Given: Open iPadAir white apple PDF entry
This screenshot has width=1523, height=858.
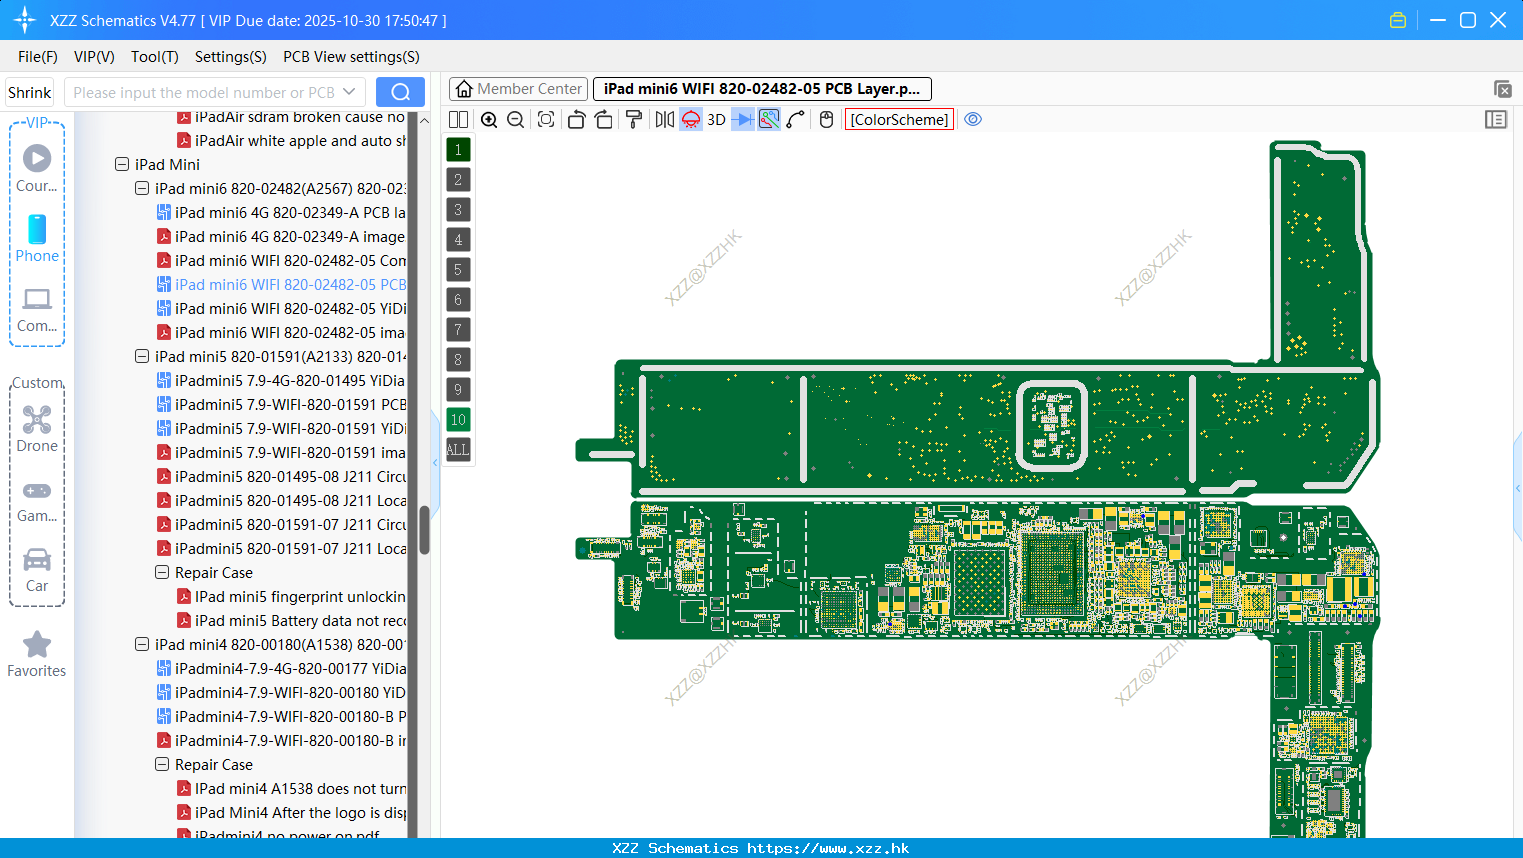Looking at the screenshot, I should click(x=291, y=140).
